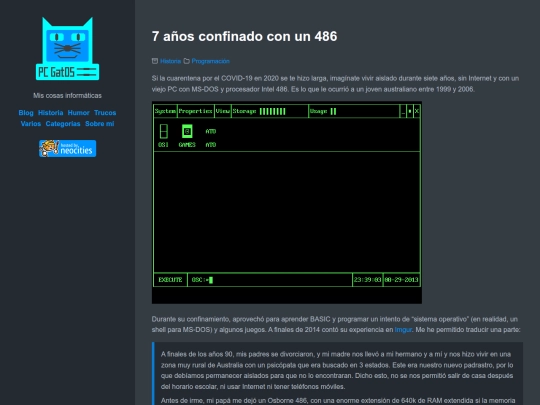Visit the Sobre mí page
Screen dimensions: 540x405
(100, 124)
